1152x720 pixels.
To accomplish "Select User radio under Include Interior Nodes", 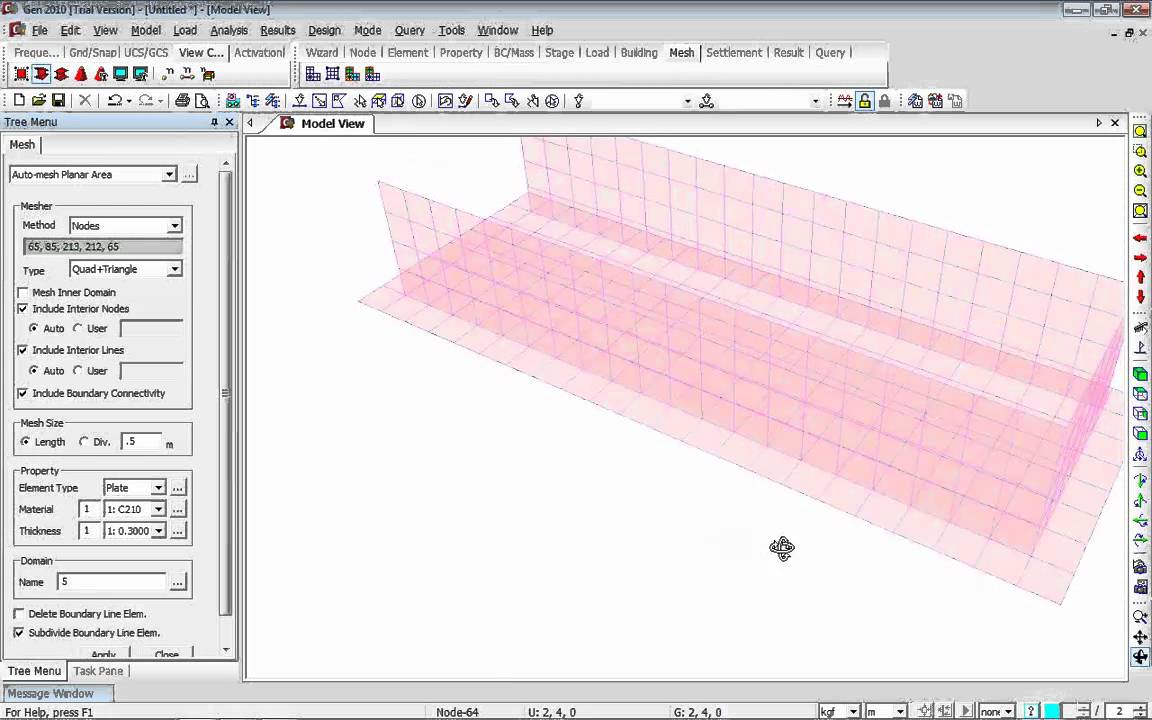I will point(78,328).
